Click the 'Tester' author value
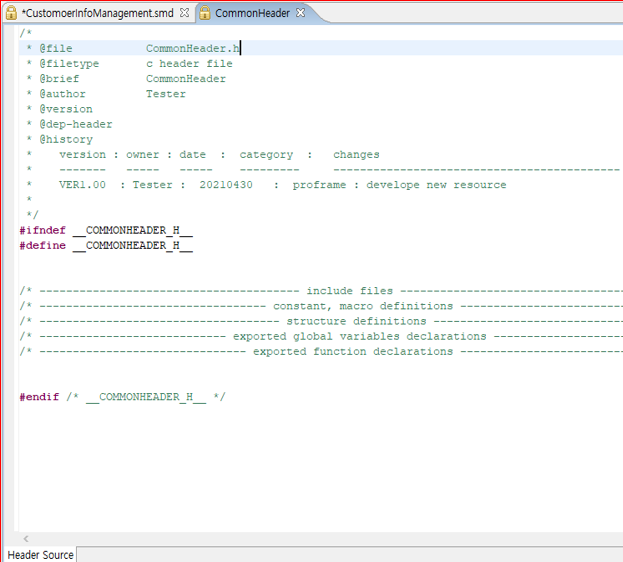 click(166, 94)
